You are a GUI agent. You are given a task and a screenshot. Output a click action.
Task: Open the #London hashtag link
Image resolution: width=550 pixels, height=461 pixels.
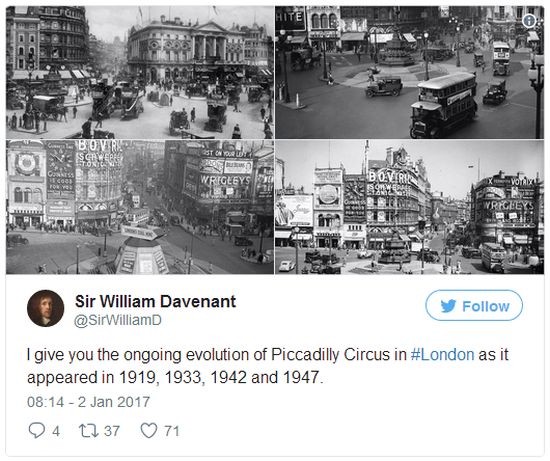point(442,354)
